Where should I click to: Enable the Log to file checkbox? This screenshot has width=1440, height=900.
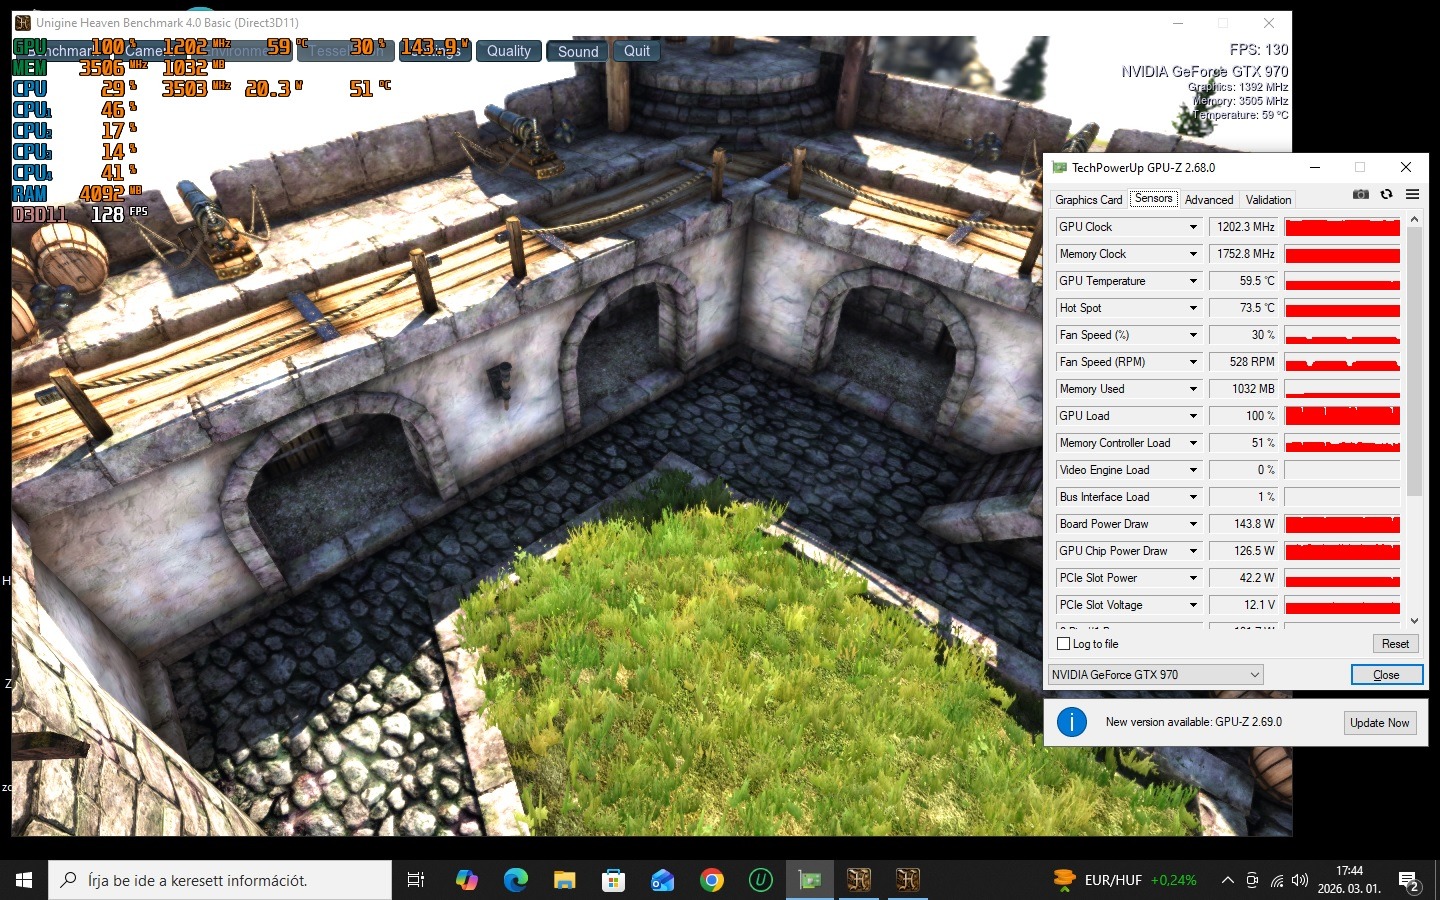(1064, 644)
